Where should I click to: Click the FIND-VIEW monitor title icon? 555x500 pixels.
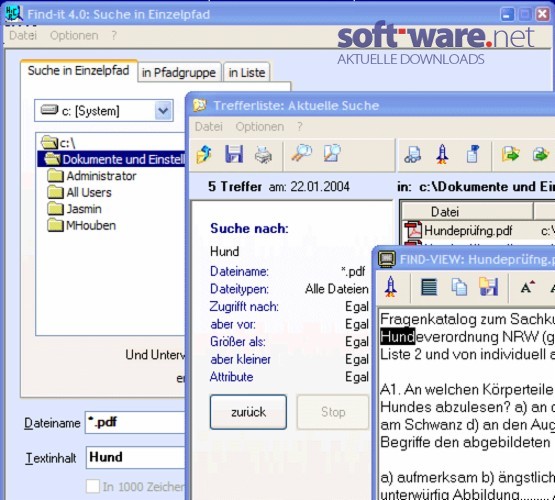tap(387, 259)
